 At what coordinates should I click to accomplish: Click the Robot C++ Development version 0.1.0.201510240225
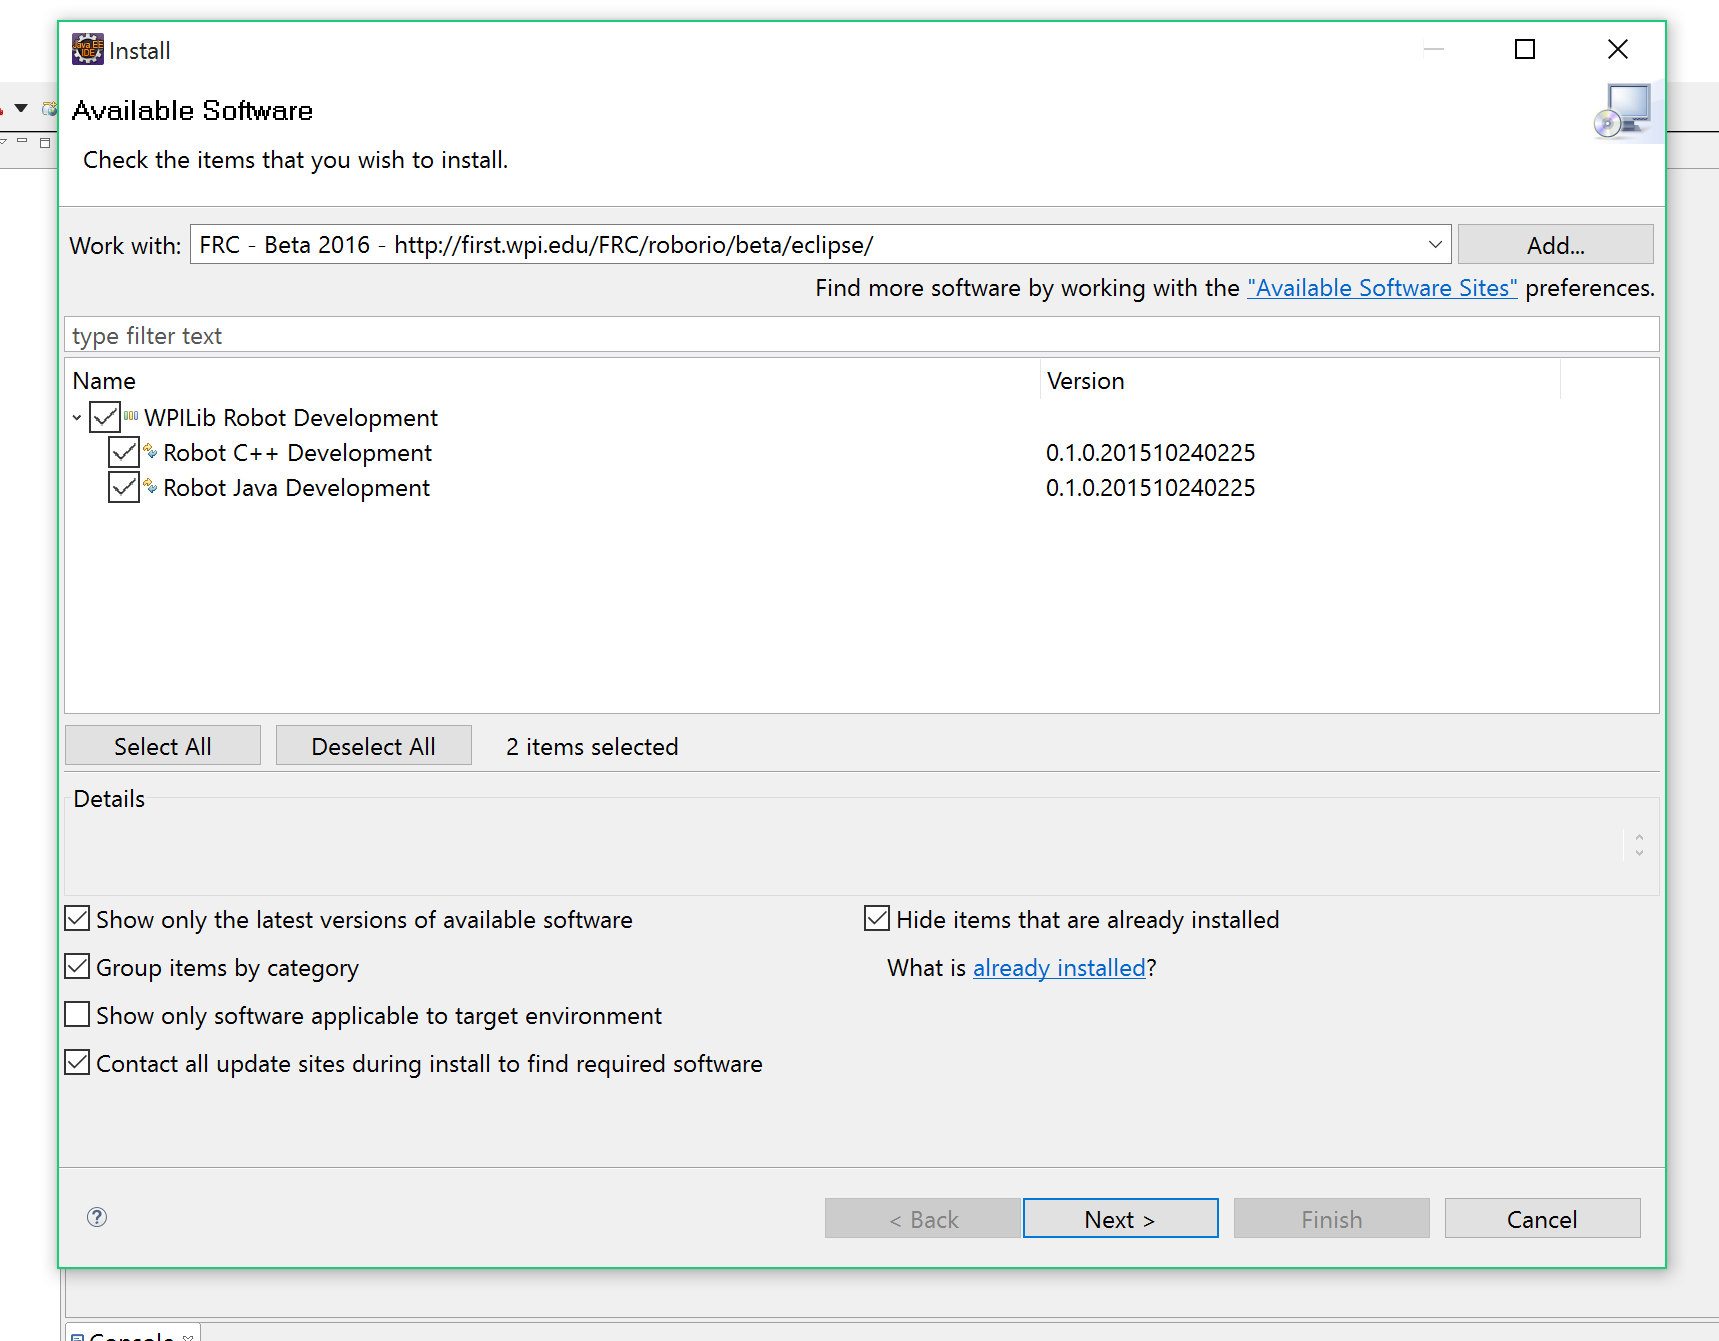1150,452
